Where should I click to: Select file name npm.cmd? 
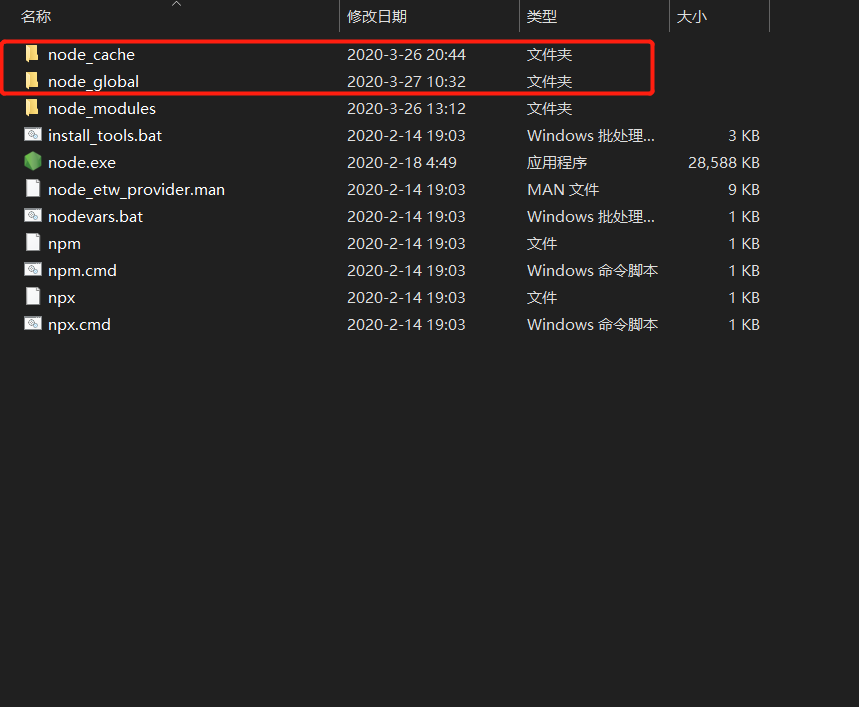82,271
